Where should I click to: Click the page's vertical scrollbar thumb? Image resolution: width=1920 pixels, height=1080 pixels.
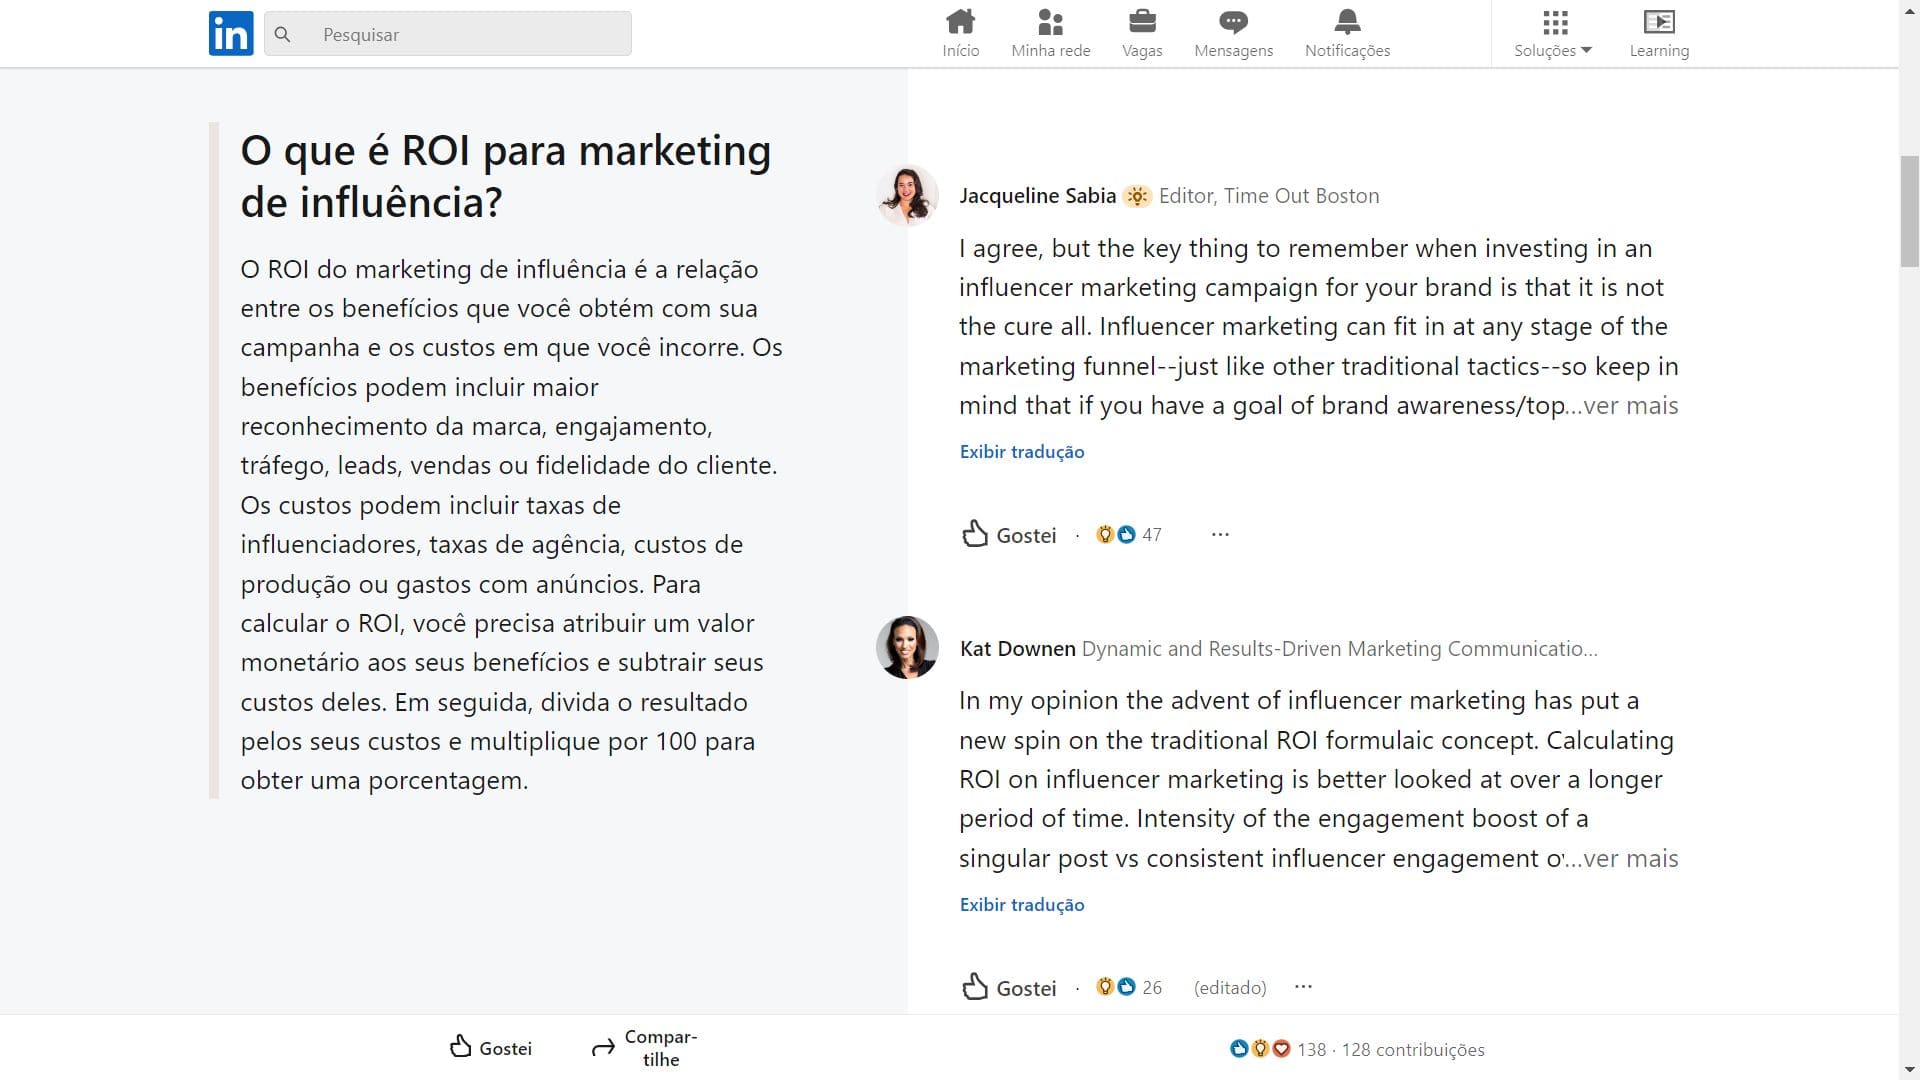coord(1909,210)
